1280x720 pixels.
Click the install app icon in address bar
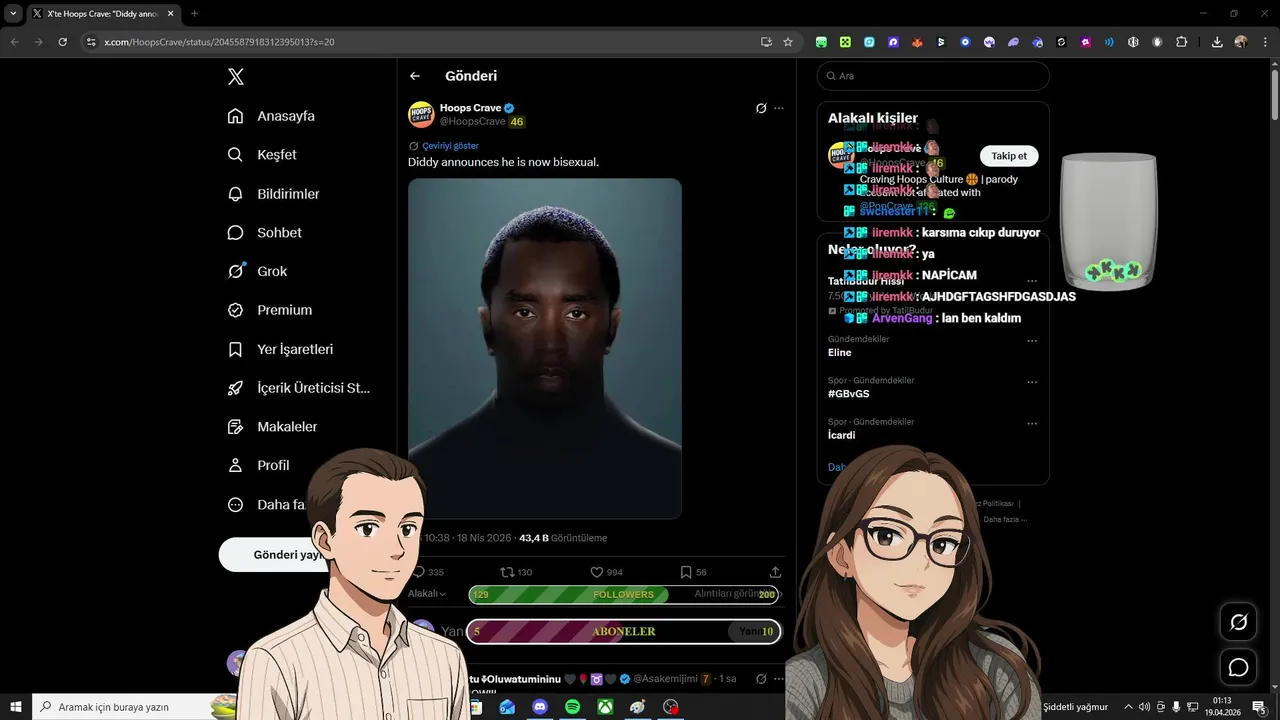[x=766, y=42]
